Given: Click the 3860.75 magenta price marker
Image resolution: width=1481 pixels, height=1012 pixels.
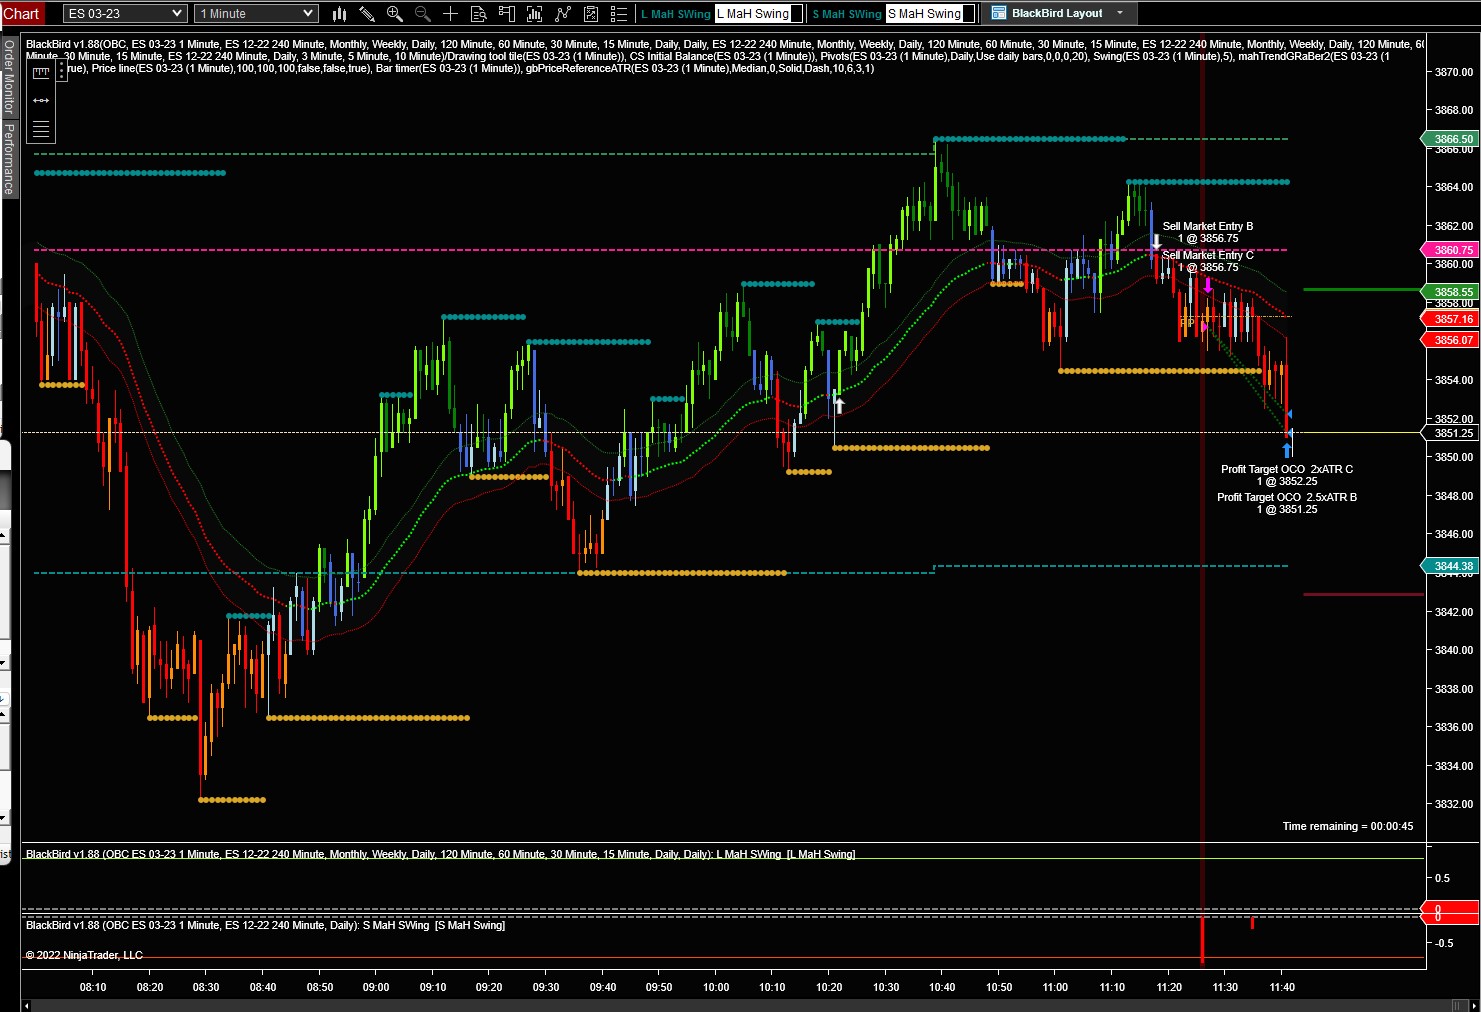Looking at the screenshot, I should [x=1450, y=250].
